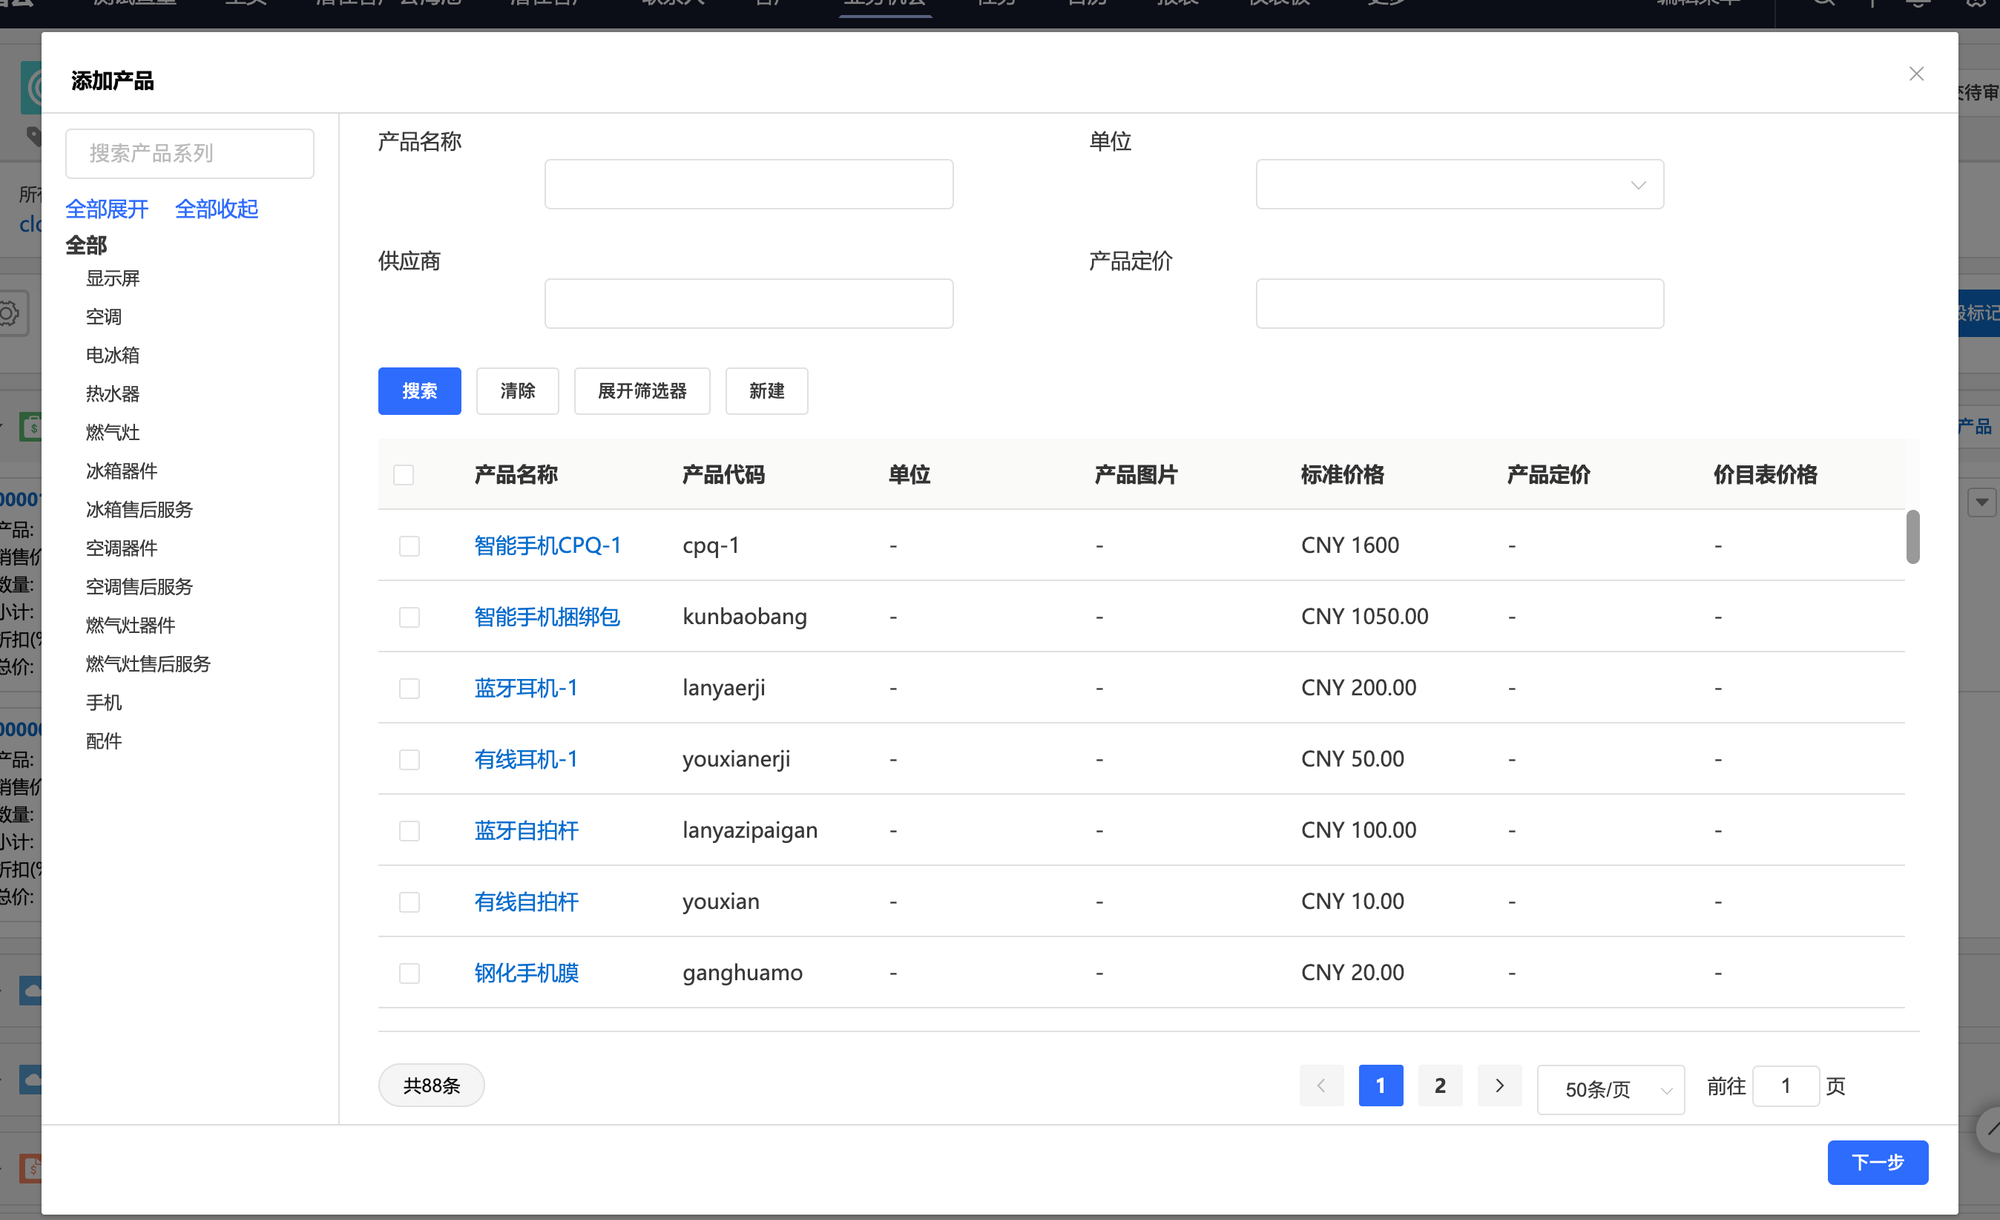The image size is (2000, 1220).
Task: Click the previous page arrow in pagination
Action: (x=1321, y=1086)
